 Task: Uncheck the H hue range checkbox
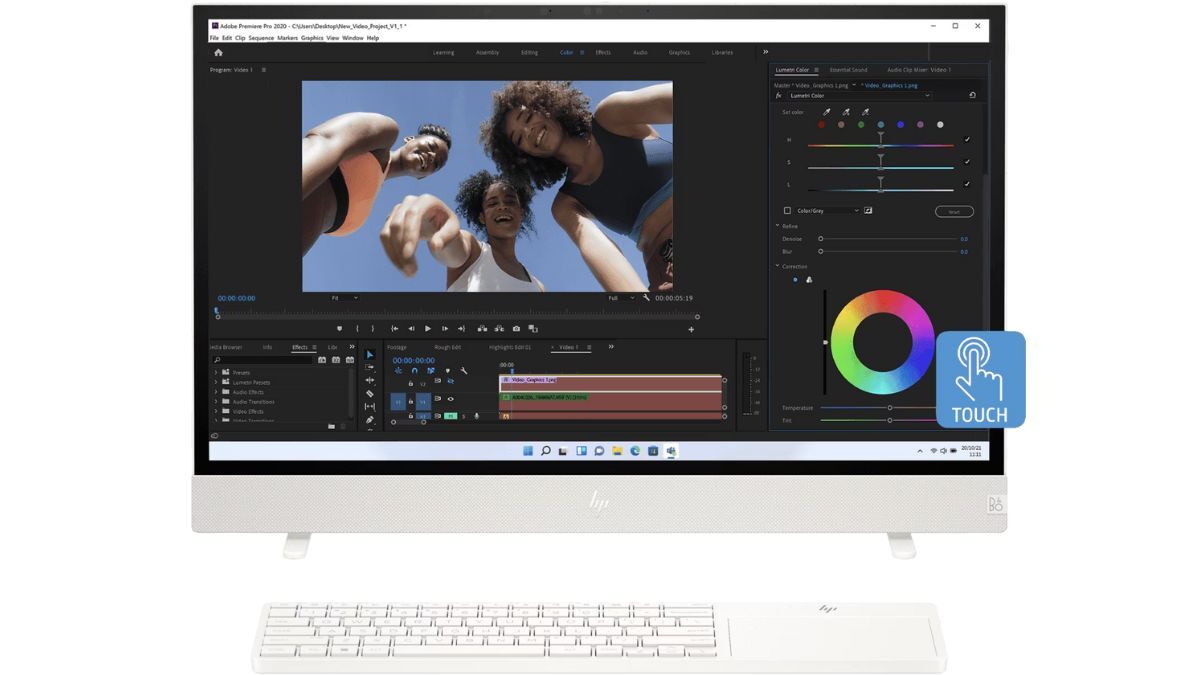pyautogui.click(x=966, y=140)
